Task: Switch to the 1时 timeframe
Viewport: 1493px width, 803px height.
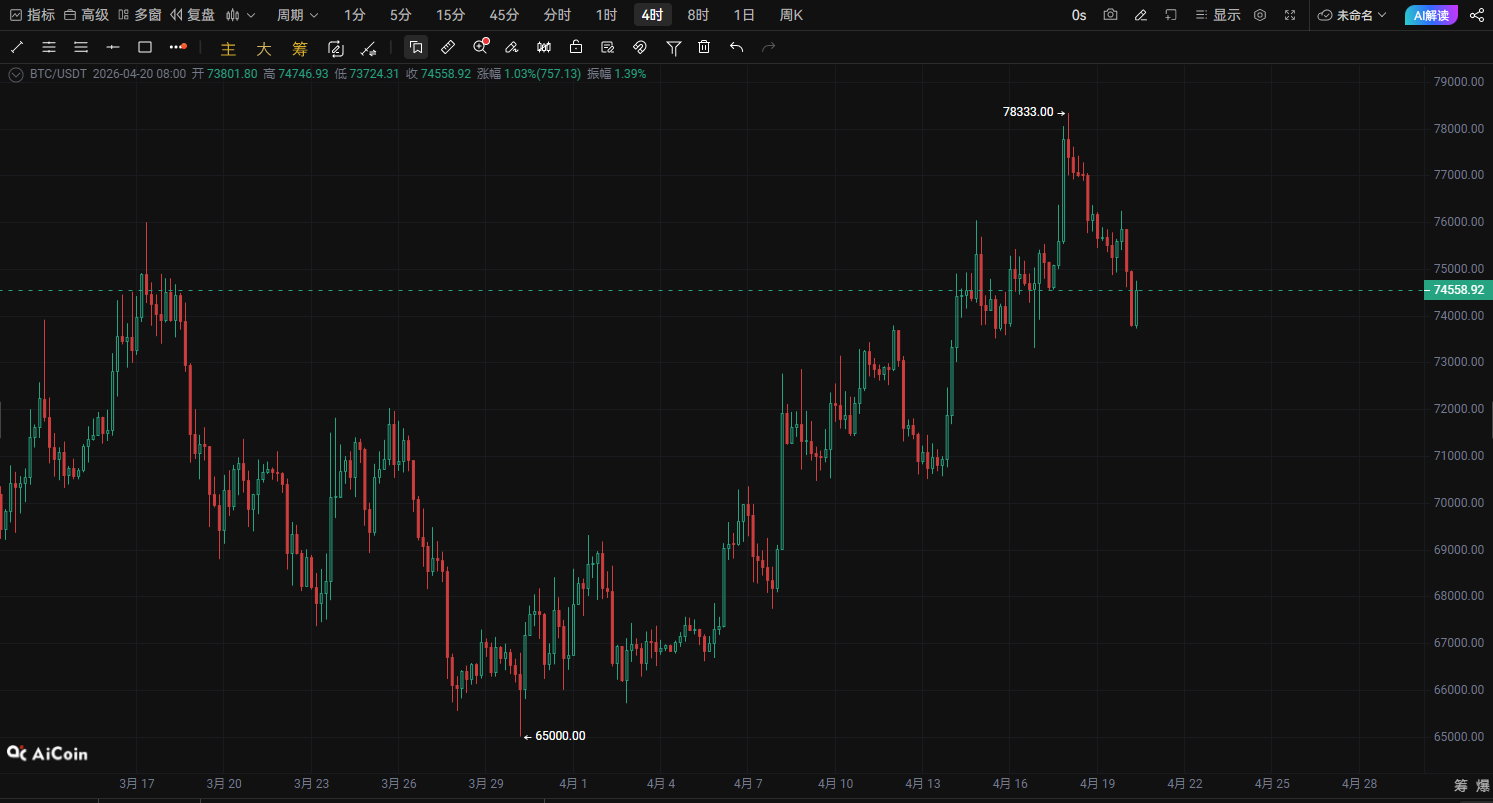Action: (x=606, y=15)
